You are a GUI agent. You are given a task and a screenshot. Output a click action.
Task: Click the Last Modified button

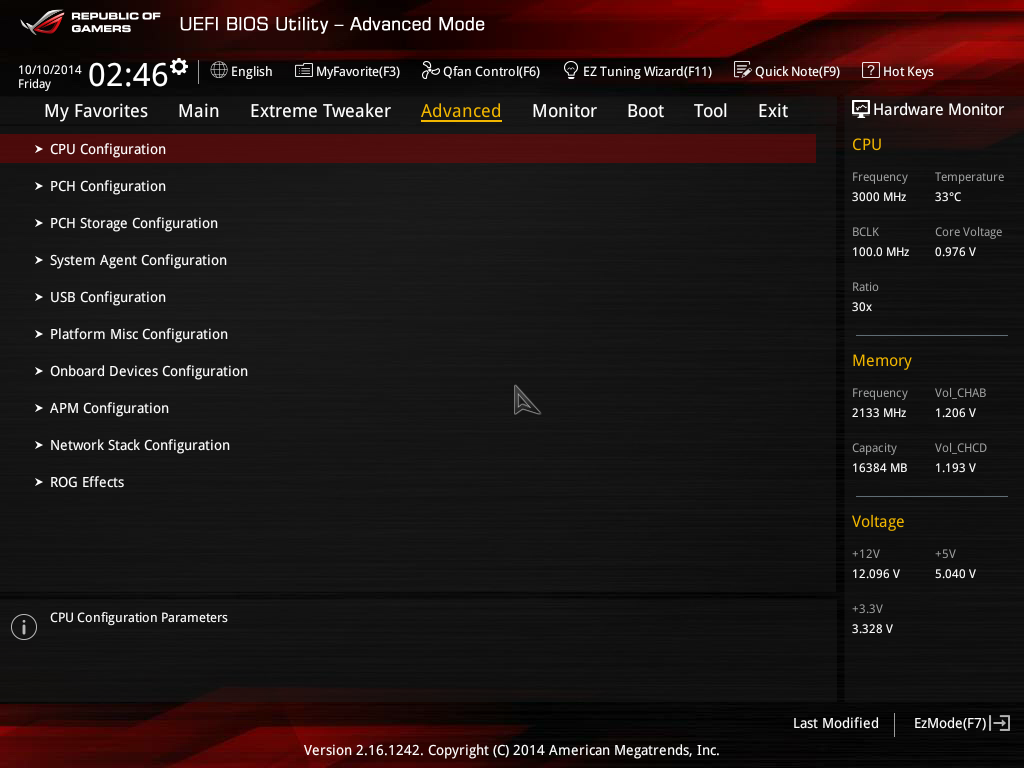coord(835,723)
